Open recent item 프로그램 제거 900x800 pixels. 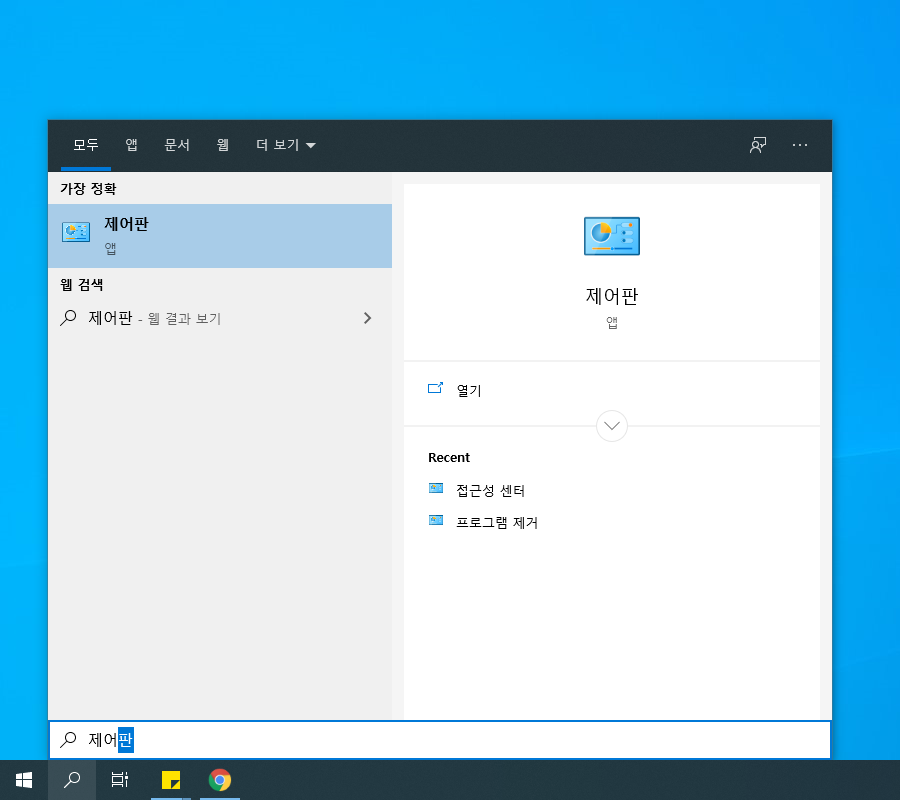[x=497, y=523]
